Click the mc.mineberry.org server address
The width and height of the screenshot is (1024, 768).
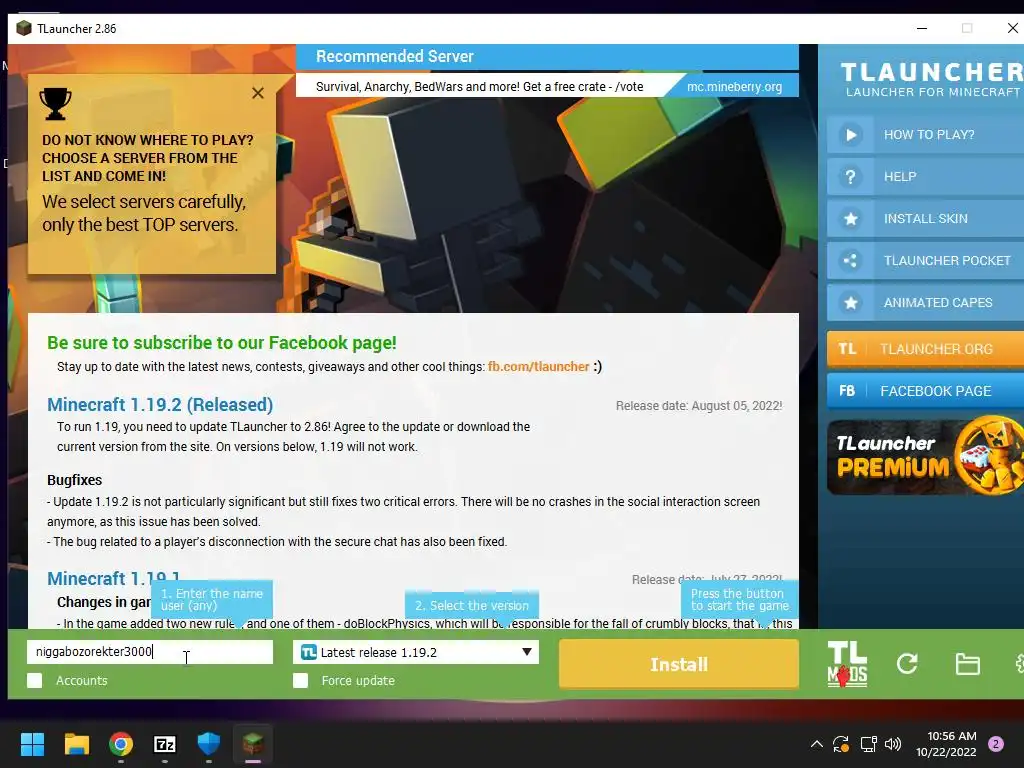pos(734,86)
